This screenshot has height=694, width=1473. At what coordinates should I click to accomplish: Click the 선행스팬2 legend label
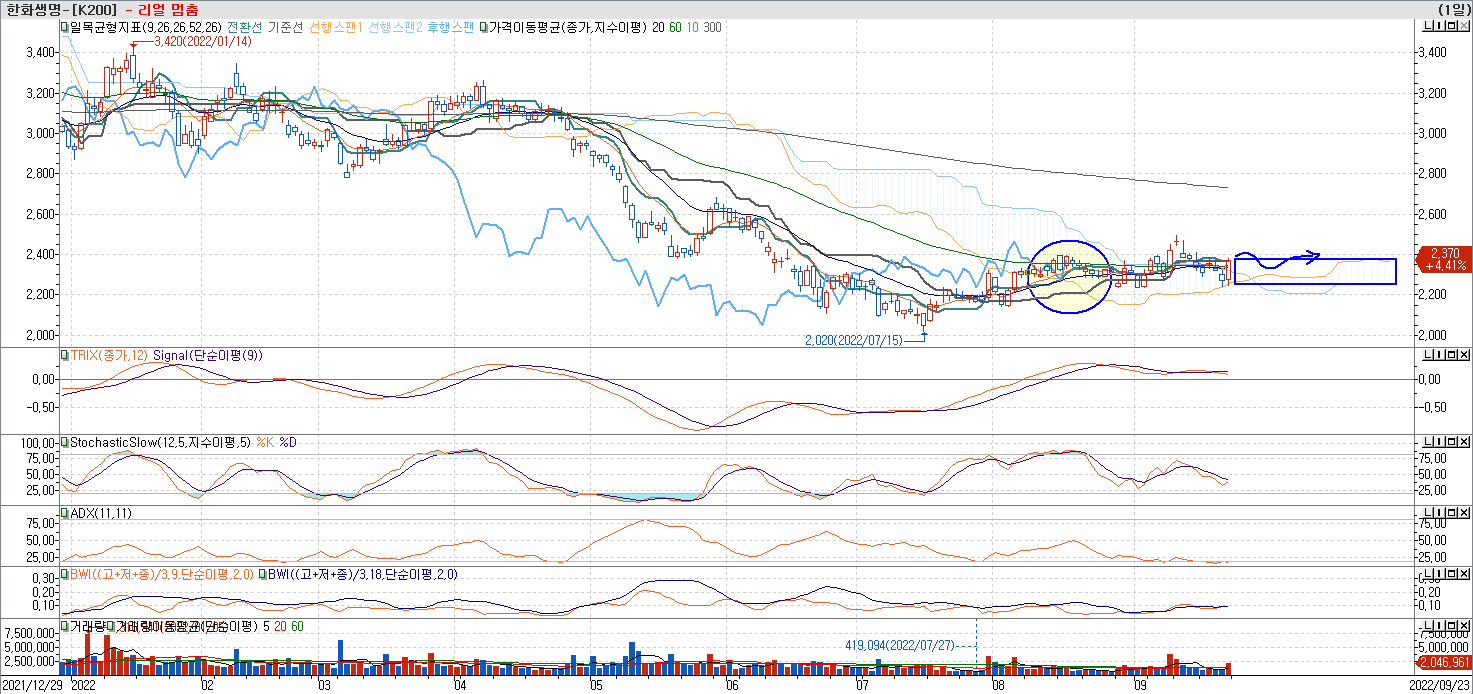395,27
